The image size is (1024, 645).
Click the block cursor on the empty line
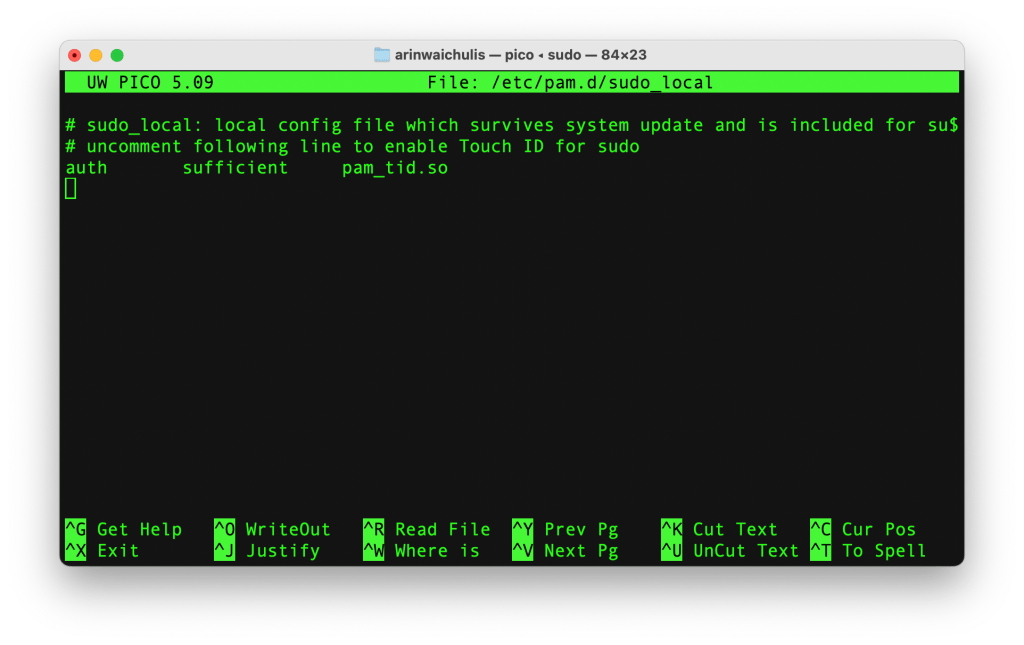71,189
